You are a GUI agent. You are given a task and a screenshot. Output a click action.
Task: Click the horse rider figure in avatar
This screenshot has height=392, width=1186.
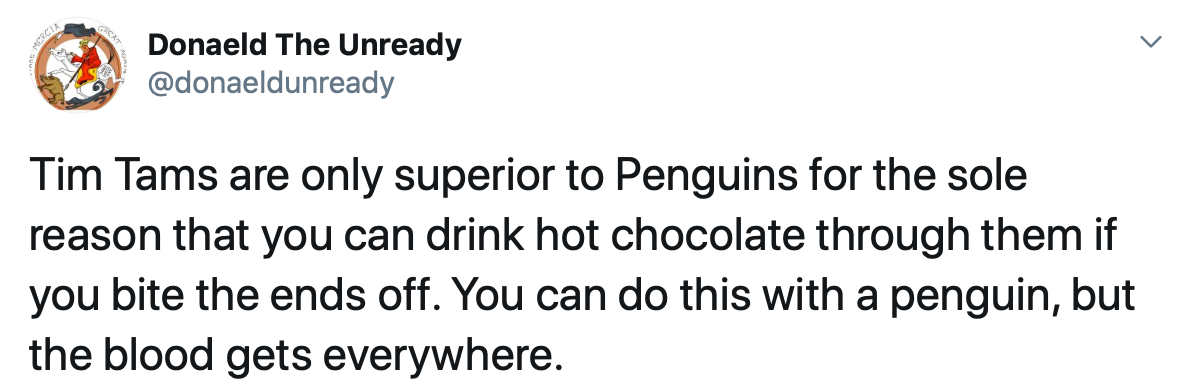pos(85,62)
